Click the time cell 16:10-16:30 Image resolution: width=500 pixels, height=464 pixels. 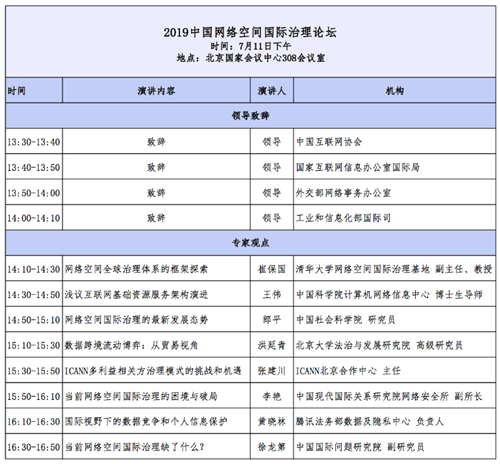tap(34, 422)
